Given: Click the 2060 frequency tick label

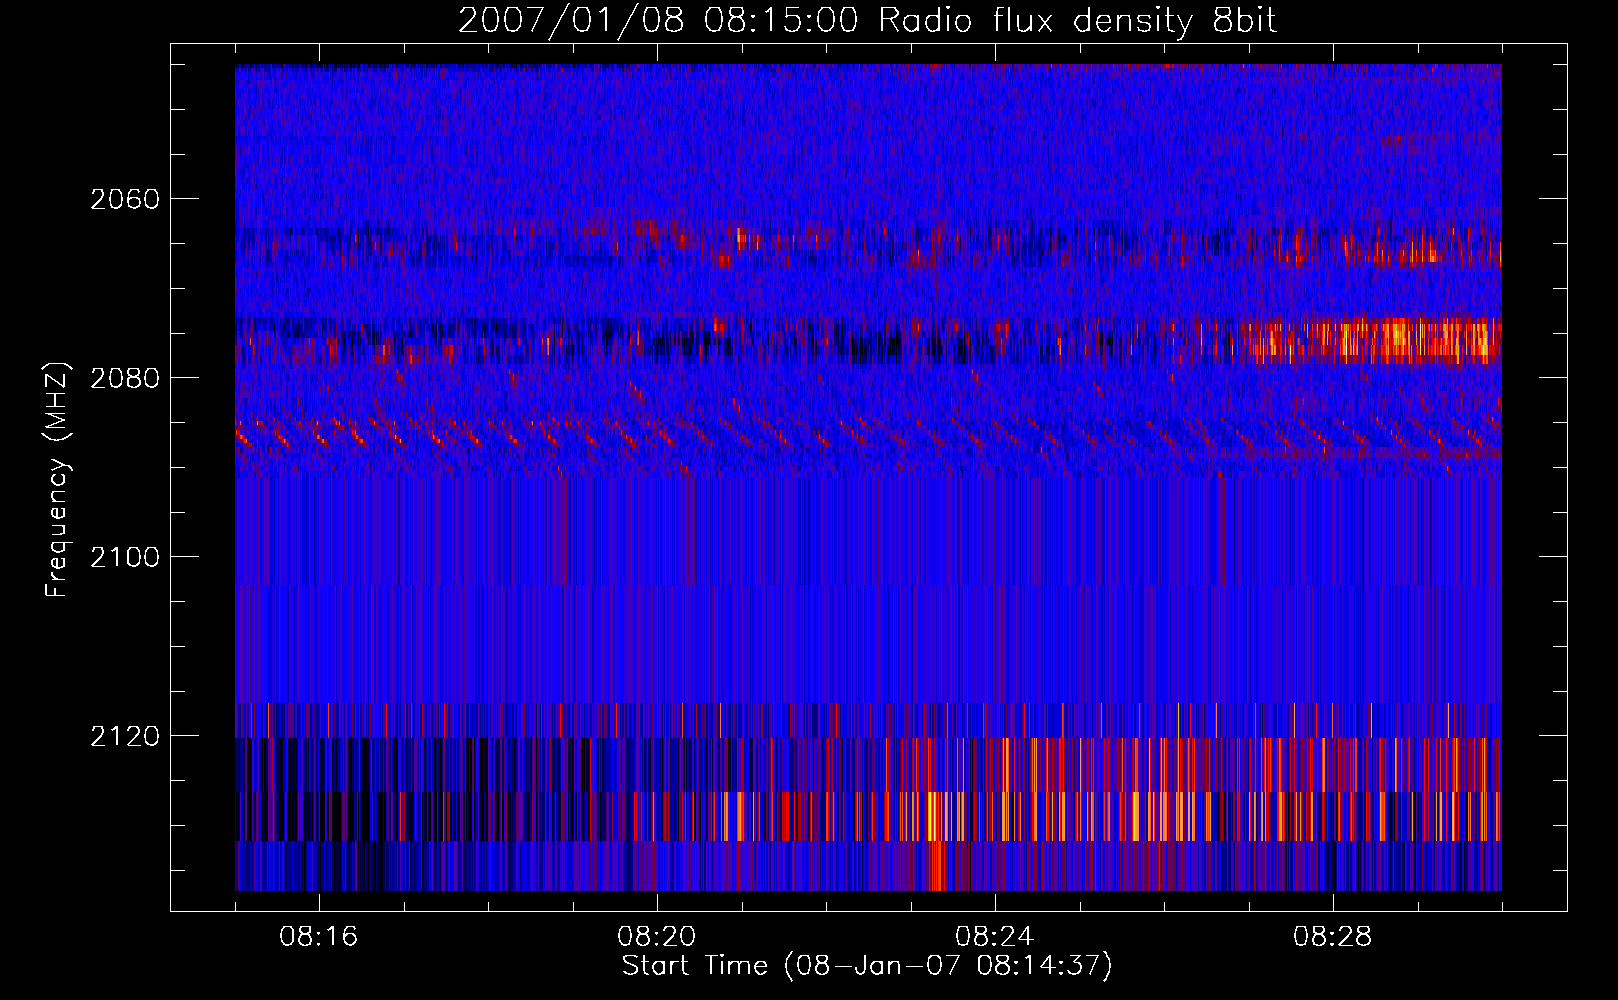Looking at the screenshot, I should click(x=125, y=199).
